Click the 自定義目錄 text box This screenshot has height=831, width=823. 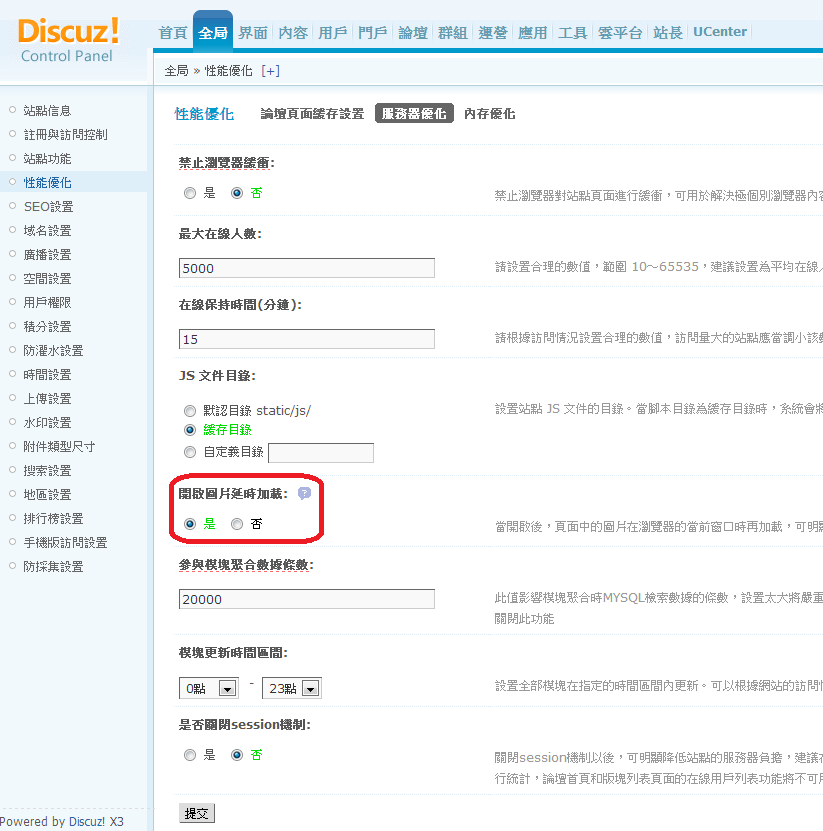point(320,452)
